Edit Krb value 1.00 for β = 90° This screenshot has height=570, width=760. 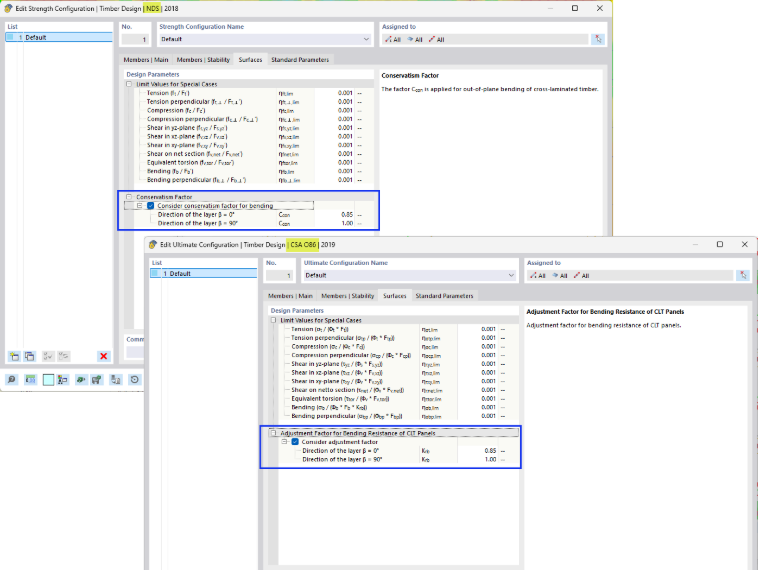[478, 459]
